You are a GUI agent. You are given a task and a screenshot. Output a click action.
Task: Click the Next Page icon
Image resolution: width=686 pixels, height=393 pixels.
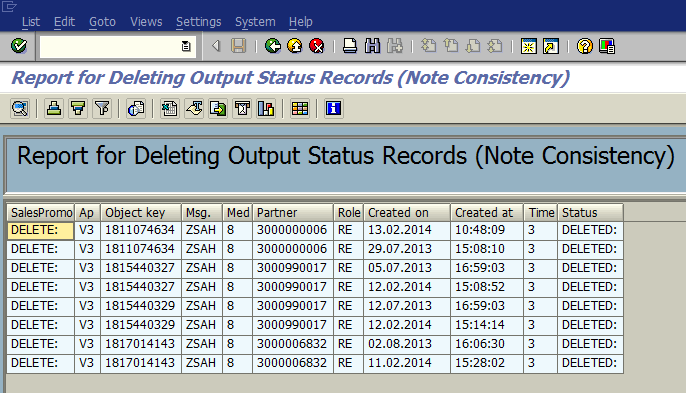pos(472,46)
